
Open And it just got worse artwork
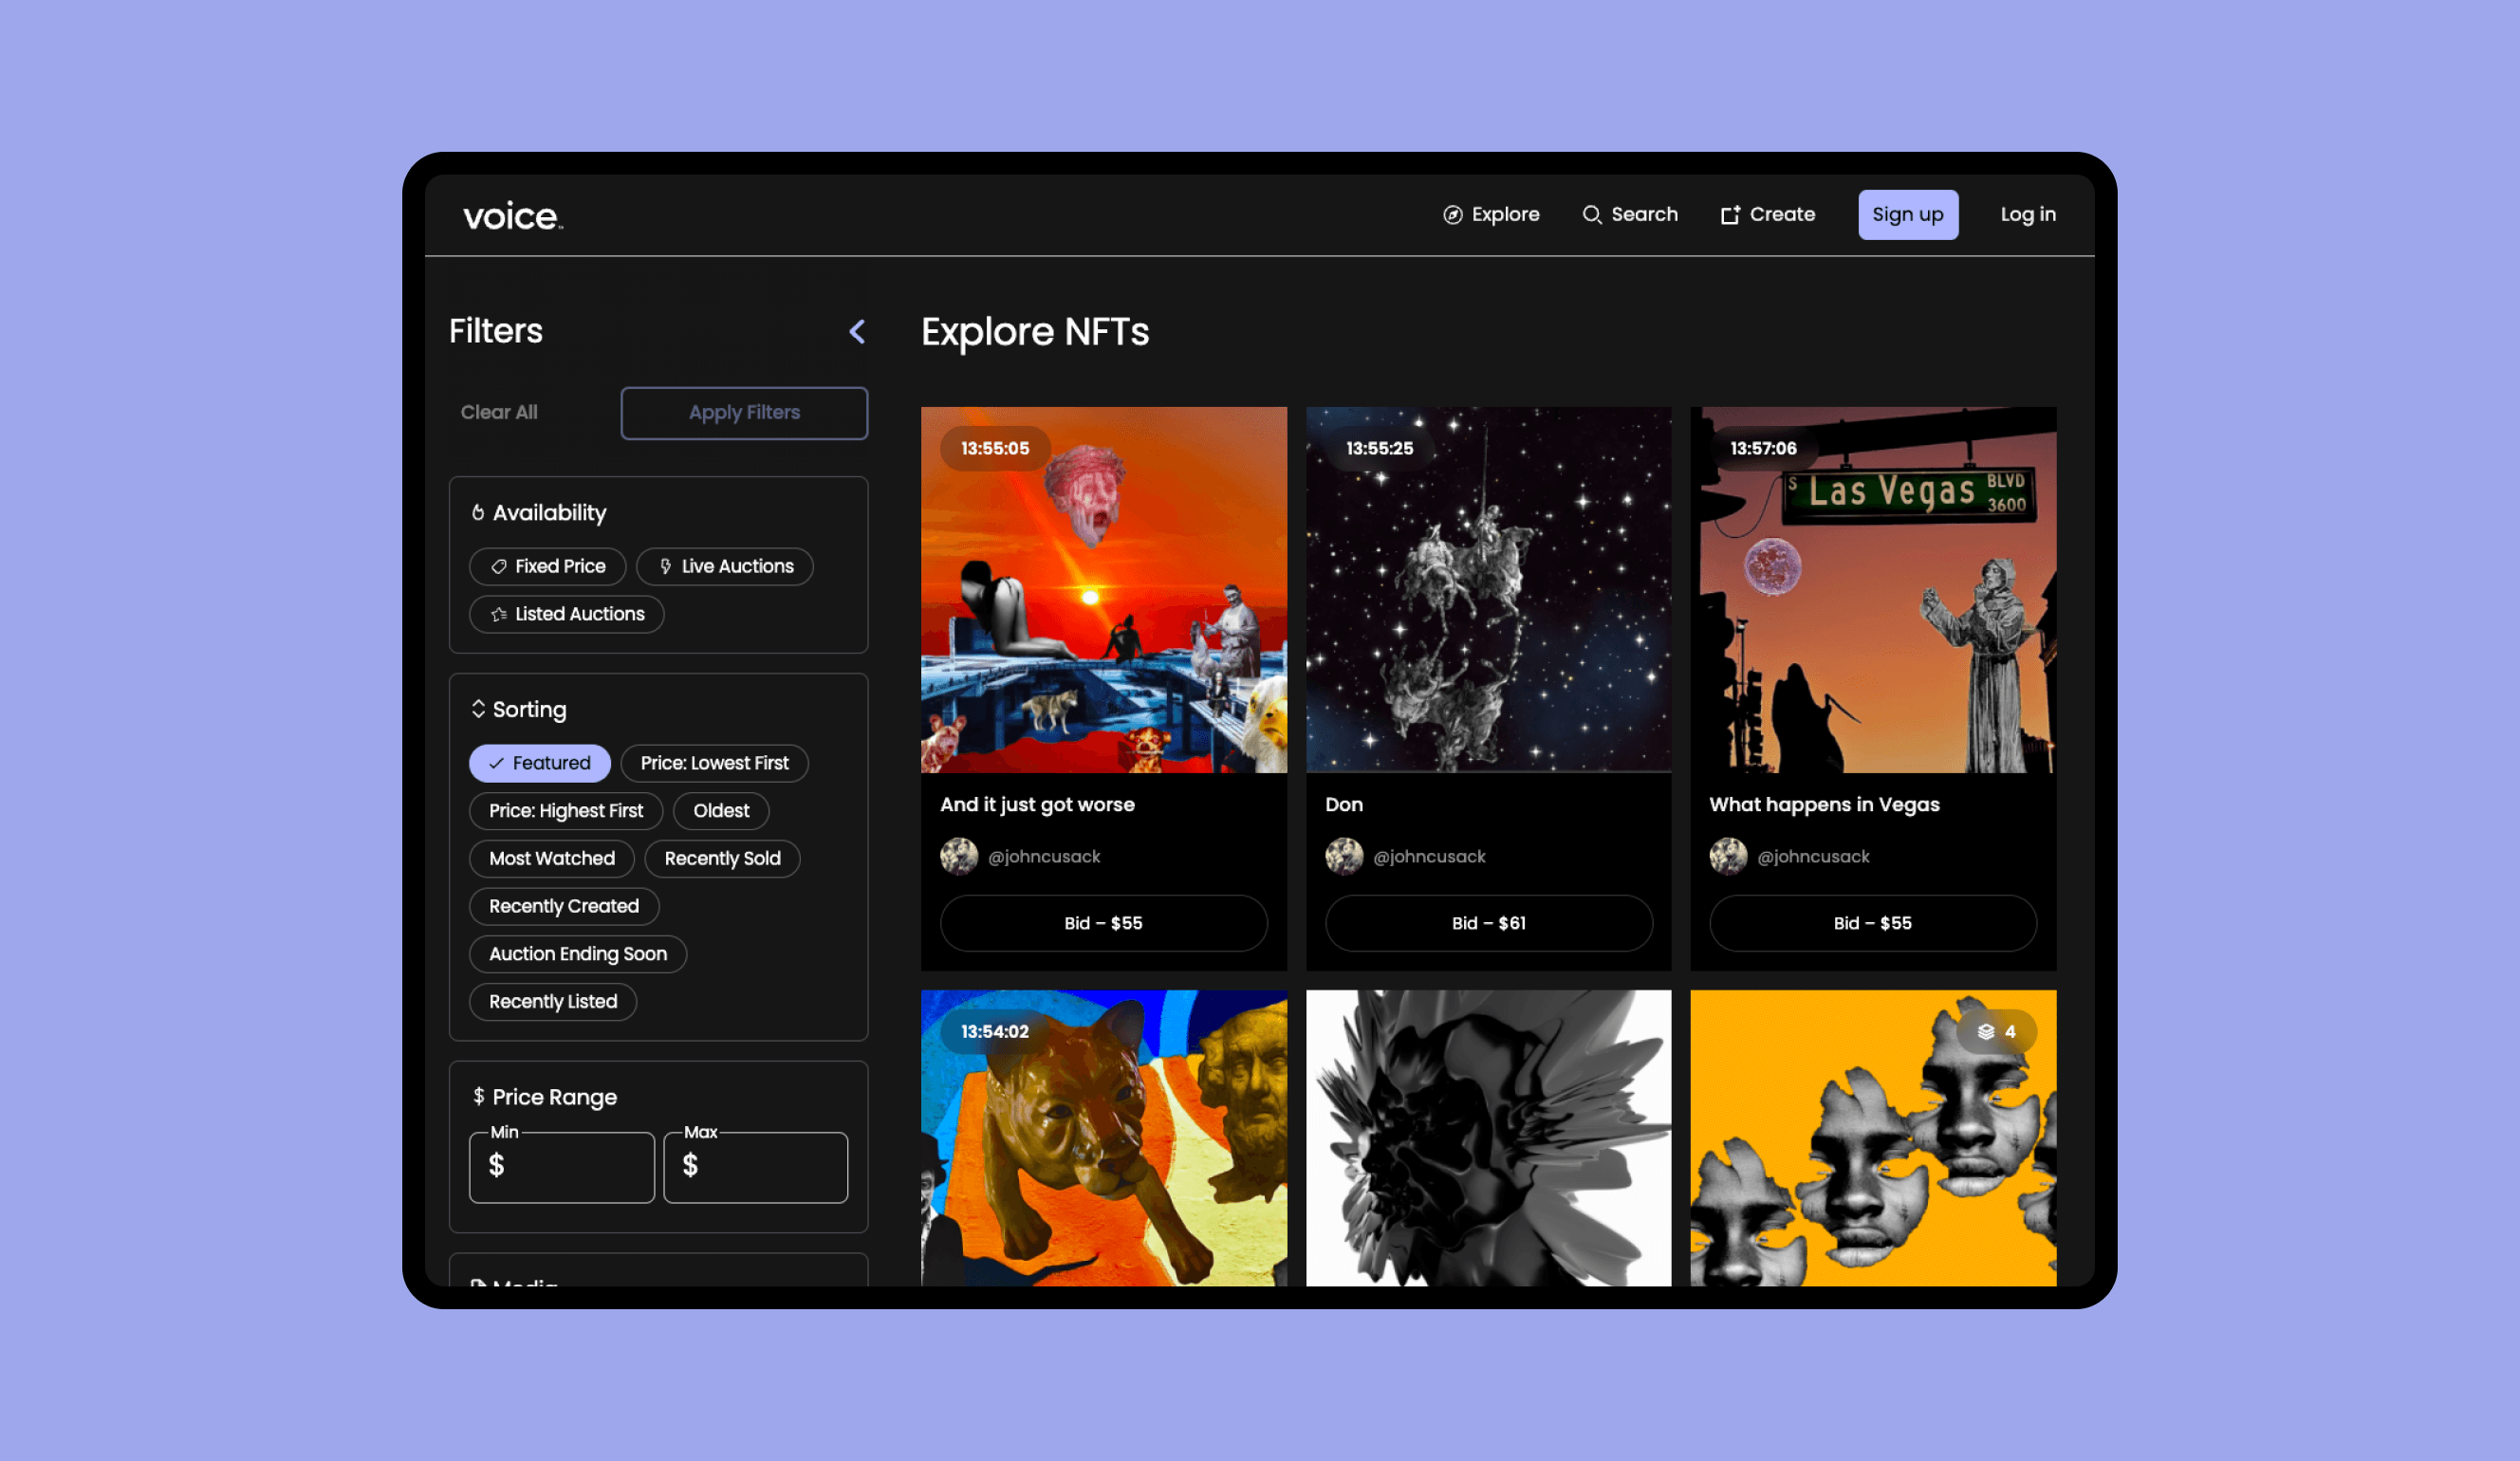[x=1103, y=590]
